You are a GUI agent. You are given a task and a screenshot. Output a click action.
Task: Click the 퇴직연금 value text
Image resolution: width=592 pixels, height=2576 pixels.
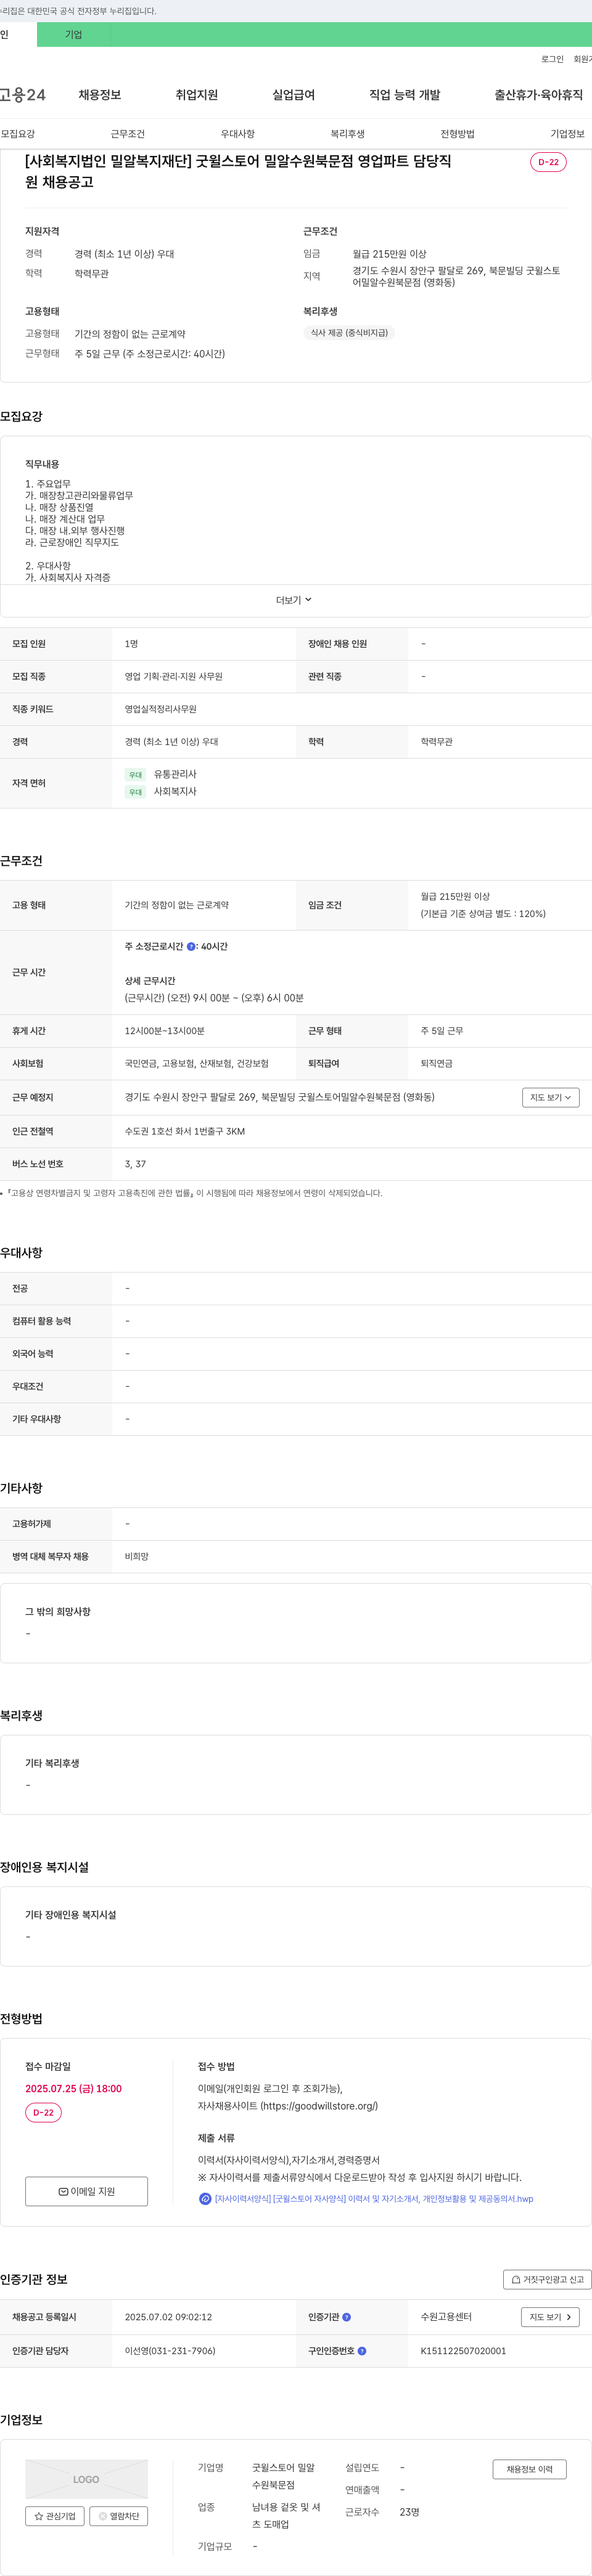436,1064
